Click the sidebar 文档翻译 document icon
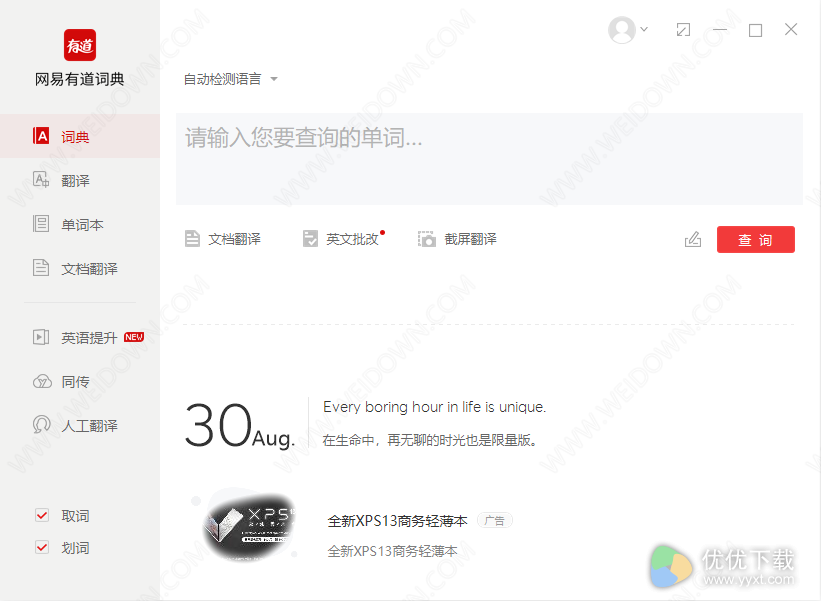This screenshot has height=601, width=821. click(41, 268)
